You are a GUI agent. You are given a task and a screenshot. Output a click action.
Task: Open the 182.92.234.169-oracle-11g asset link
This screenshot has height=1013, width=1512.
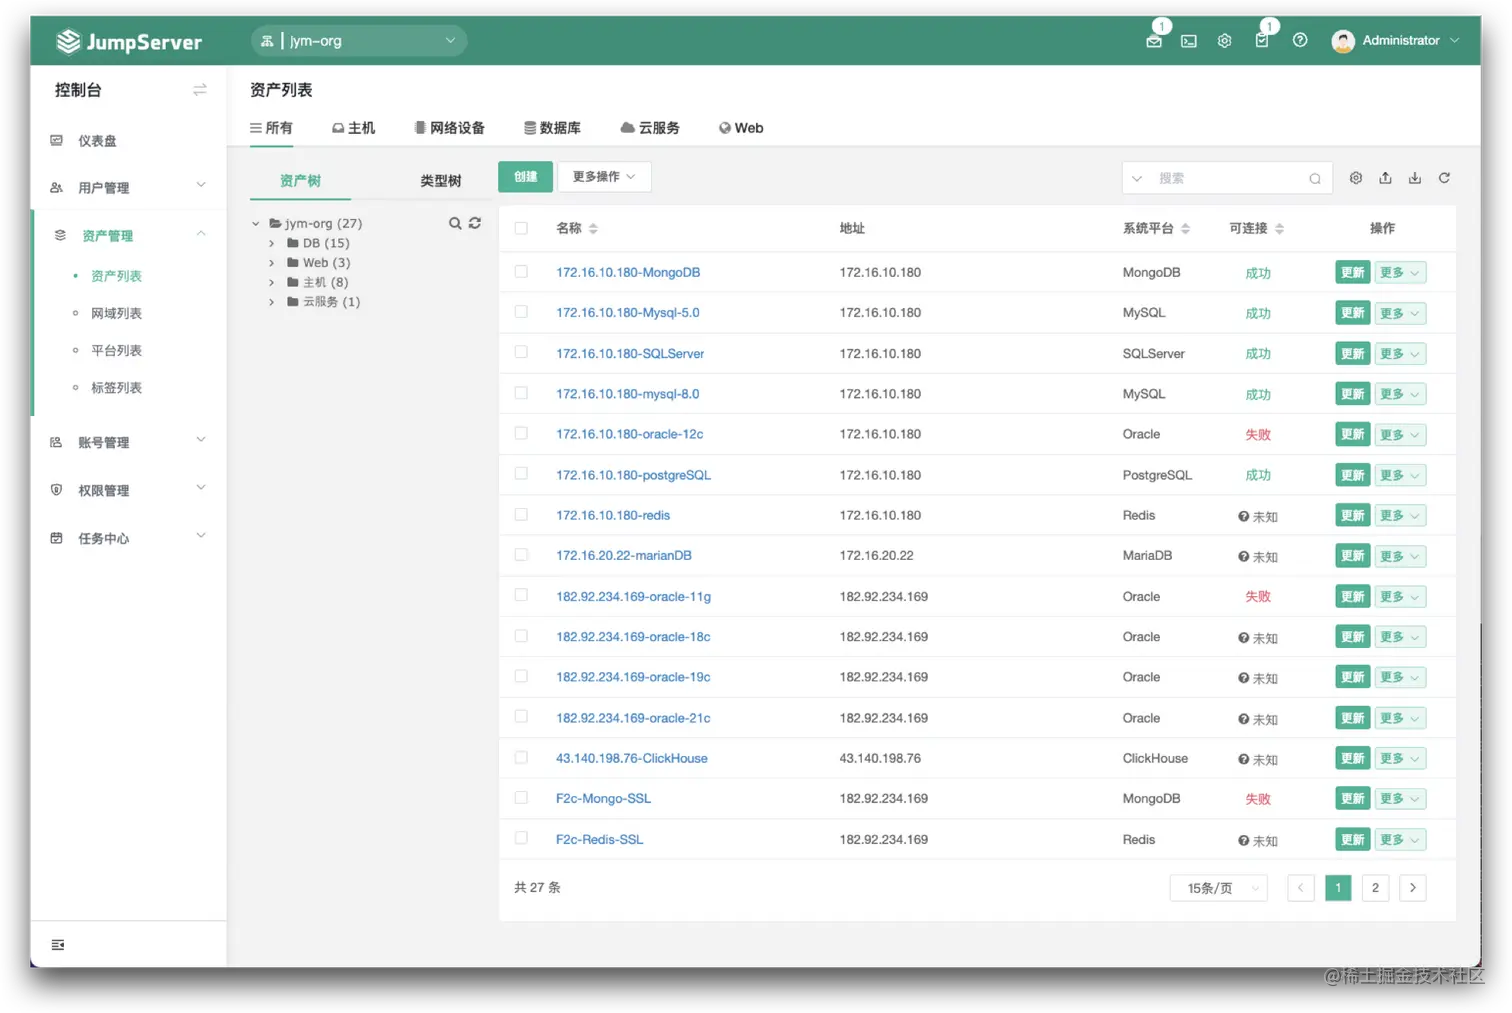point(633,597)
